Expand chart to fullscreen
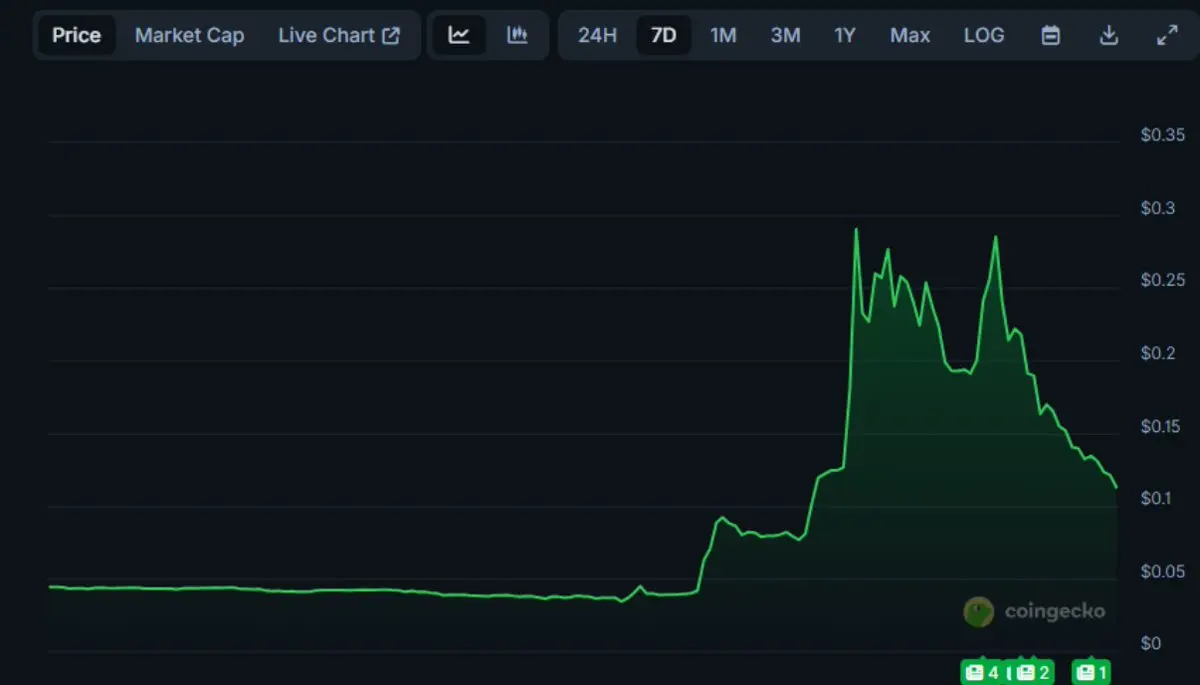Screen dimensions: 1200x685 pos(1166,35)
